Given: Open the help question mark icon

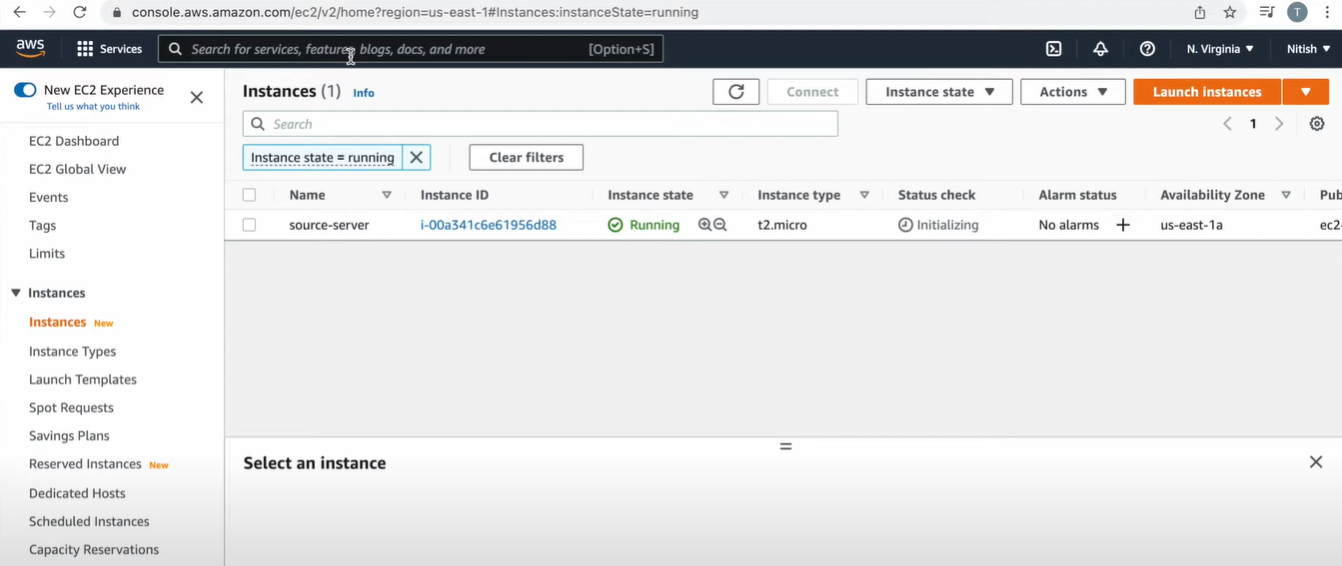Looking at the screenshot, I should (1147, 49).
